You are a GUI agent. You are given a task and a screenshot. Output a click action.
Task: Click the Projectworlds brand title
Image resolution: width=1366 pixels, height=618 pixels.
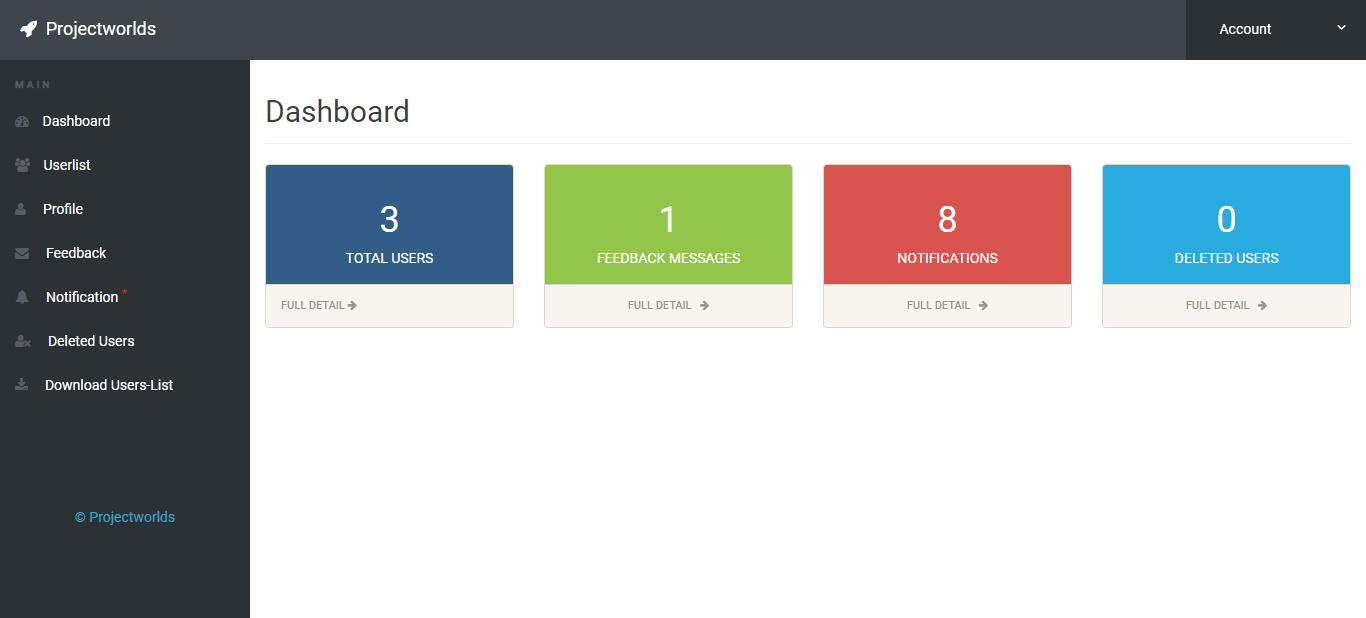101,29
